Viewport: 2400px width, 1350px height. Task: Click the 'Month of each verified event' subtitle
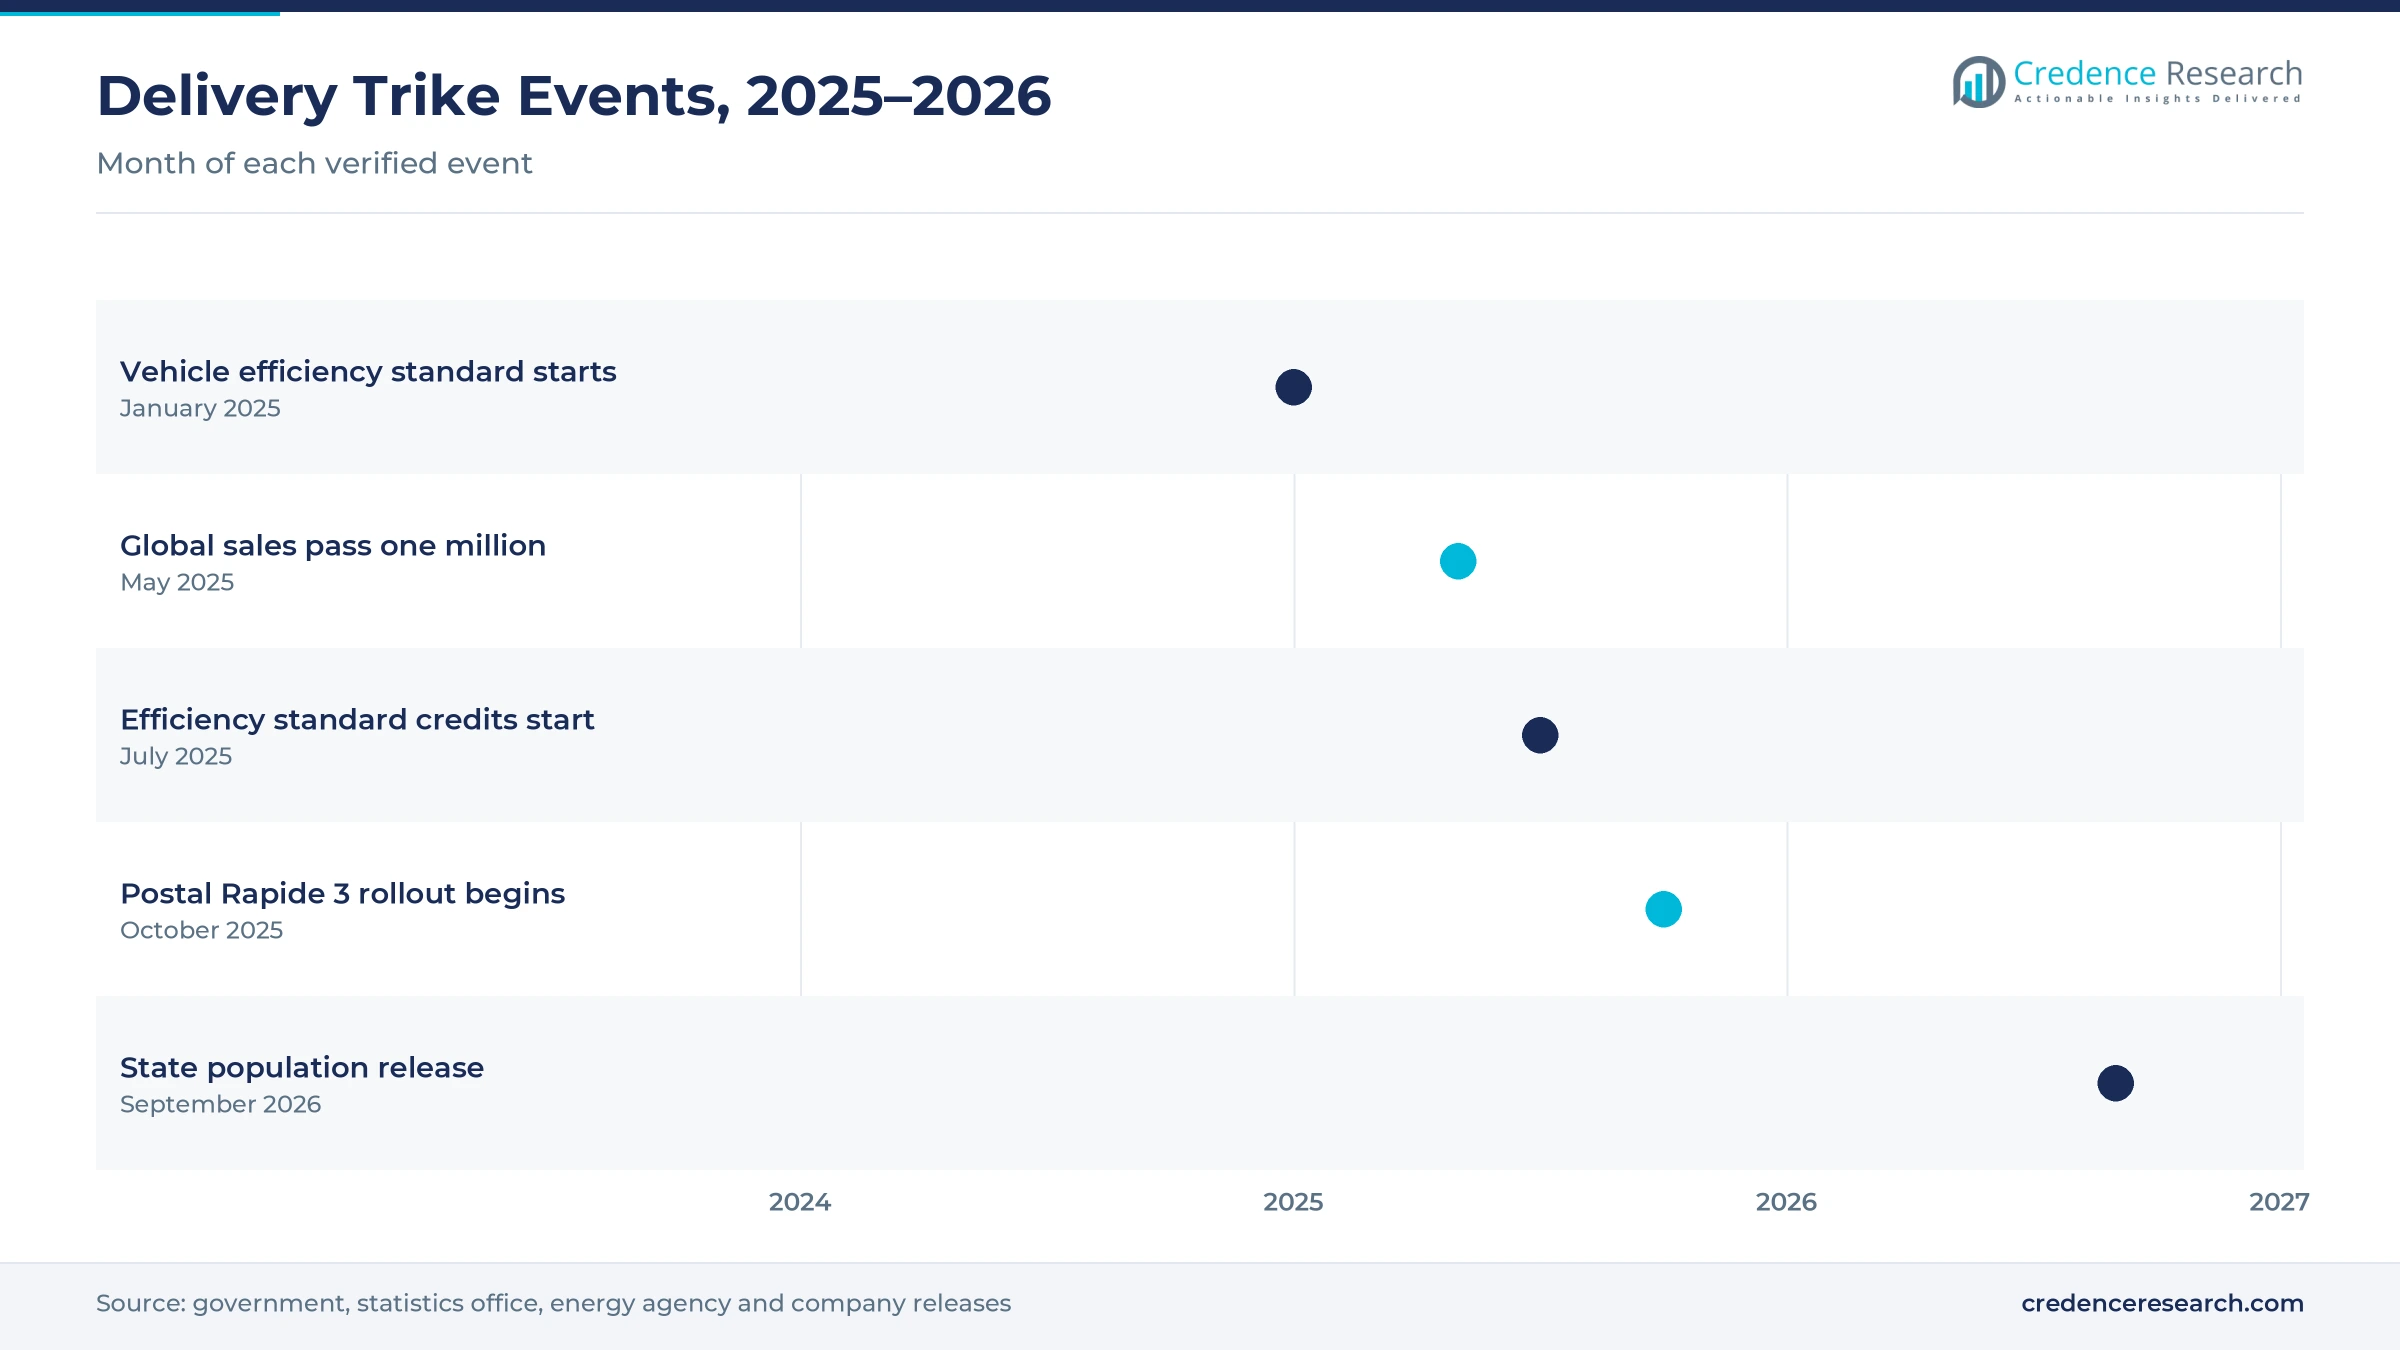314,163
